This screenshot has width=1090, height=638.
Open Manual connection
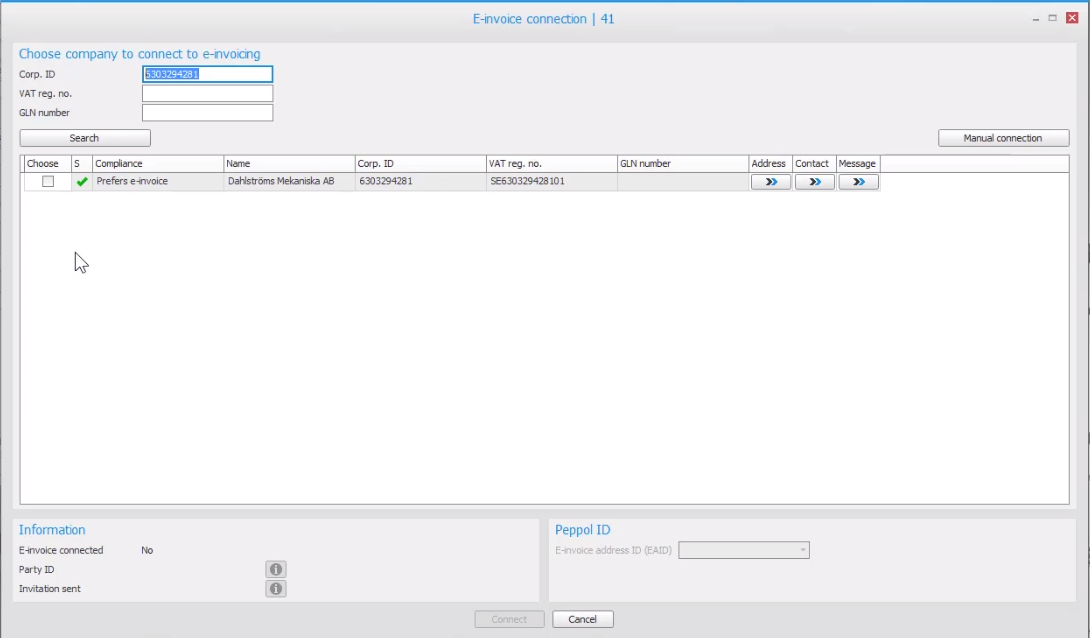pyautogui.click(x=1003, y=138)
